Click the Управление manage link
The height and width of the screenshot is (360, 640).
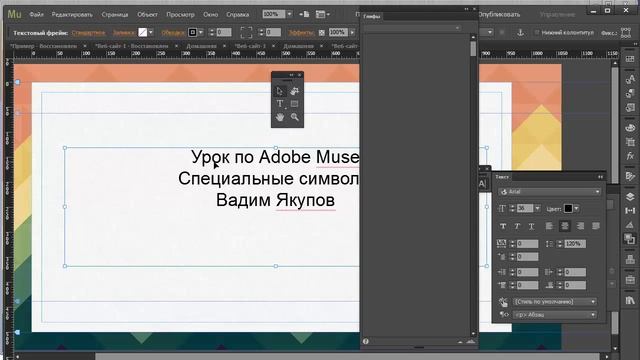tap(557, 14)
